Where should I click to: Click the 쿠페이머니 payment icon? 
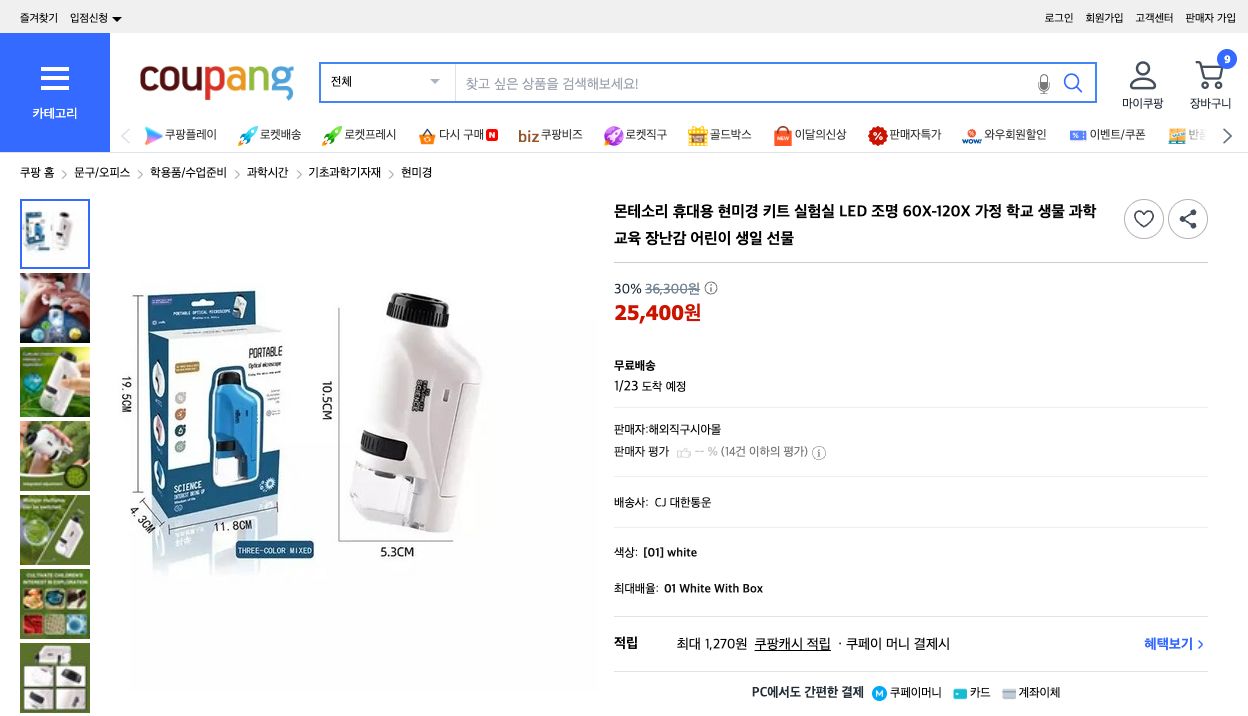(x=879, y=692)
